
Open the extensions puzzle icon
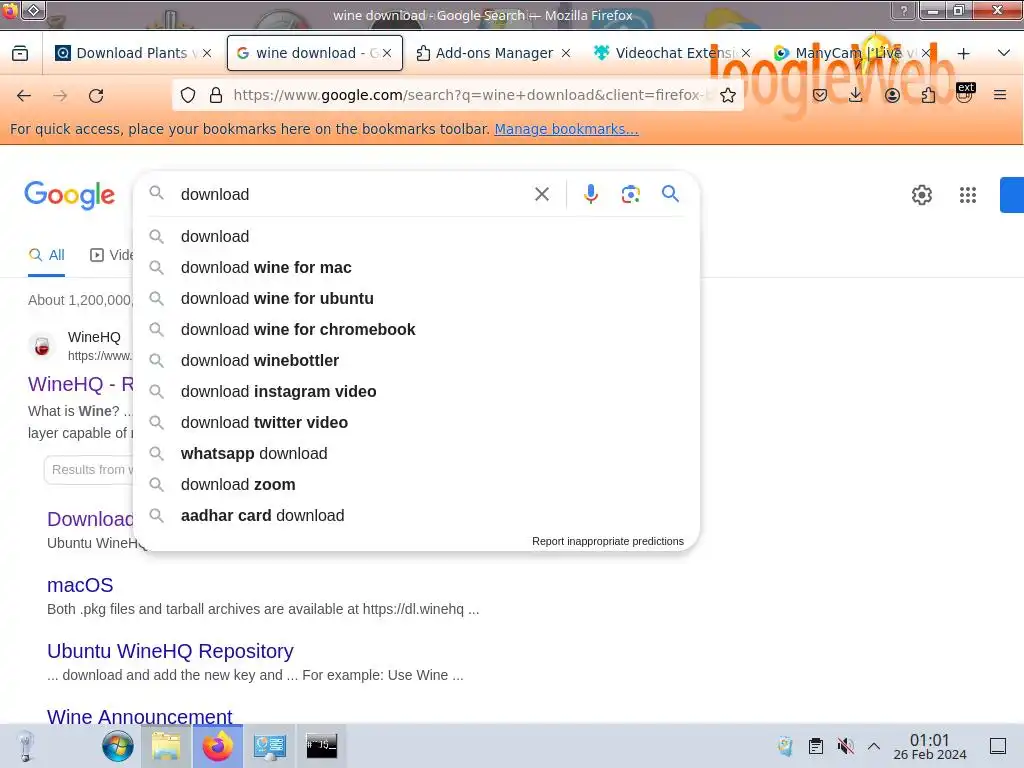tap(928, 95)
